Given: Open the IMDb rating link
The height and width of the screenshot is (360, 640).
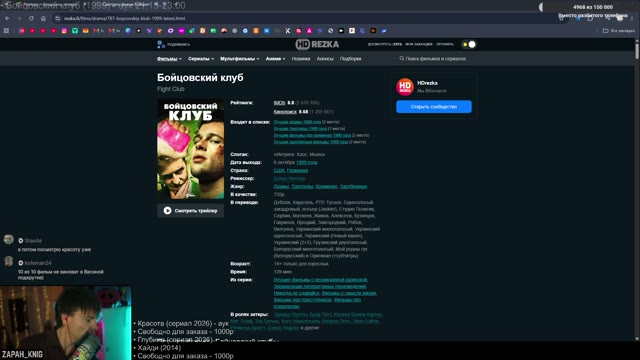Looking at the screenshot, I should [x=279, y=103].
